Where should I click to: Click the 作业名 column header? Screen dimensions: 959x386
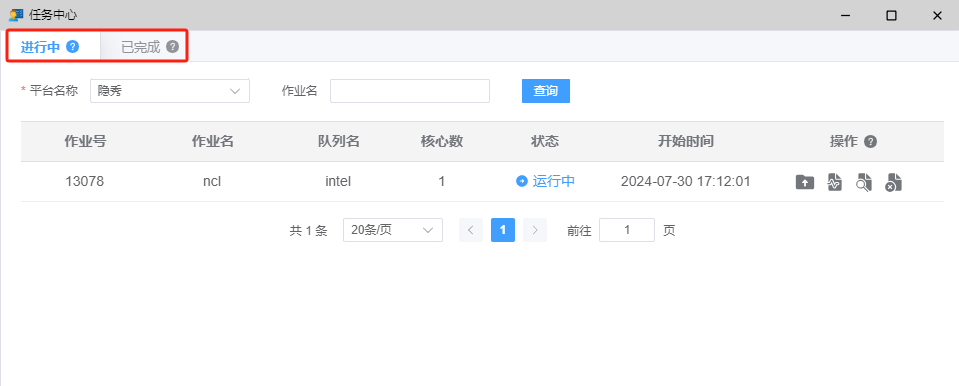point(212,142)
